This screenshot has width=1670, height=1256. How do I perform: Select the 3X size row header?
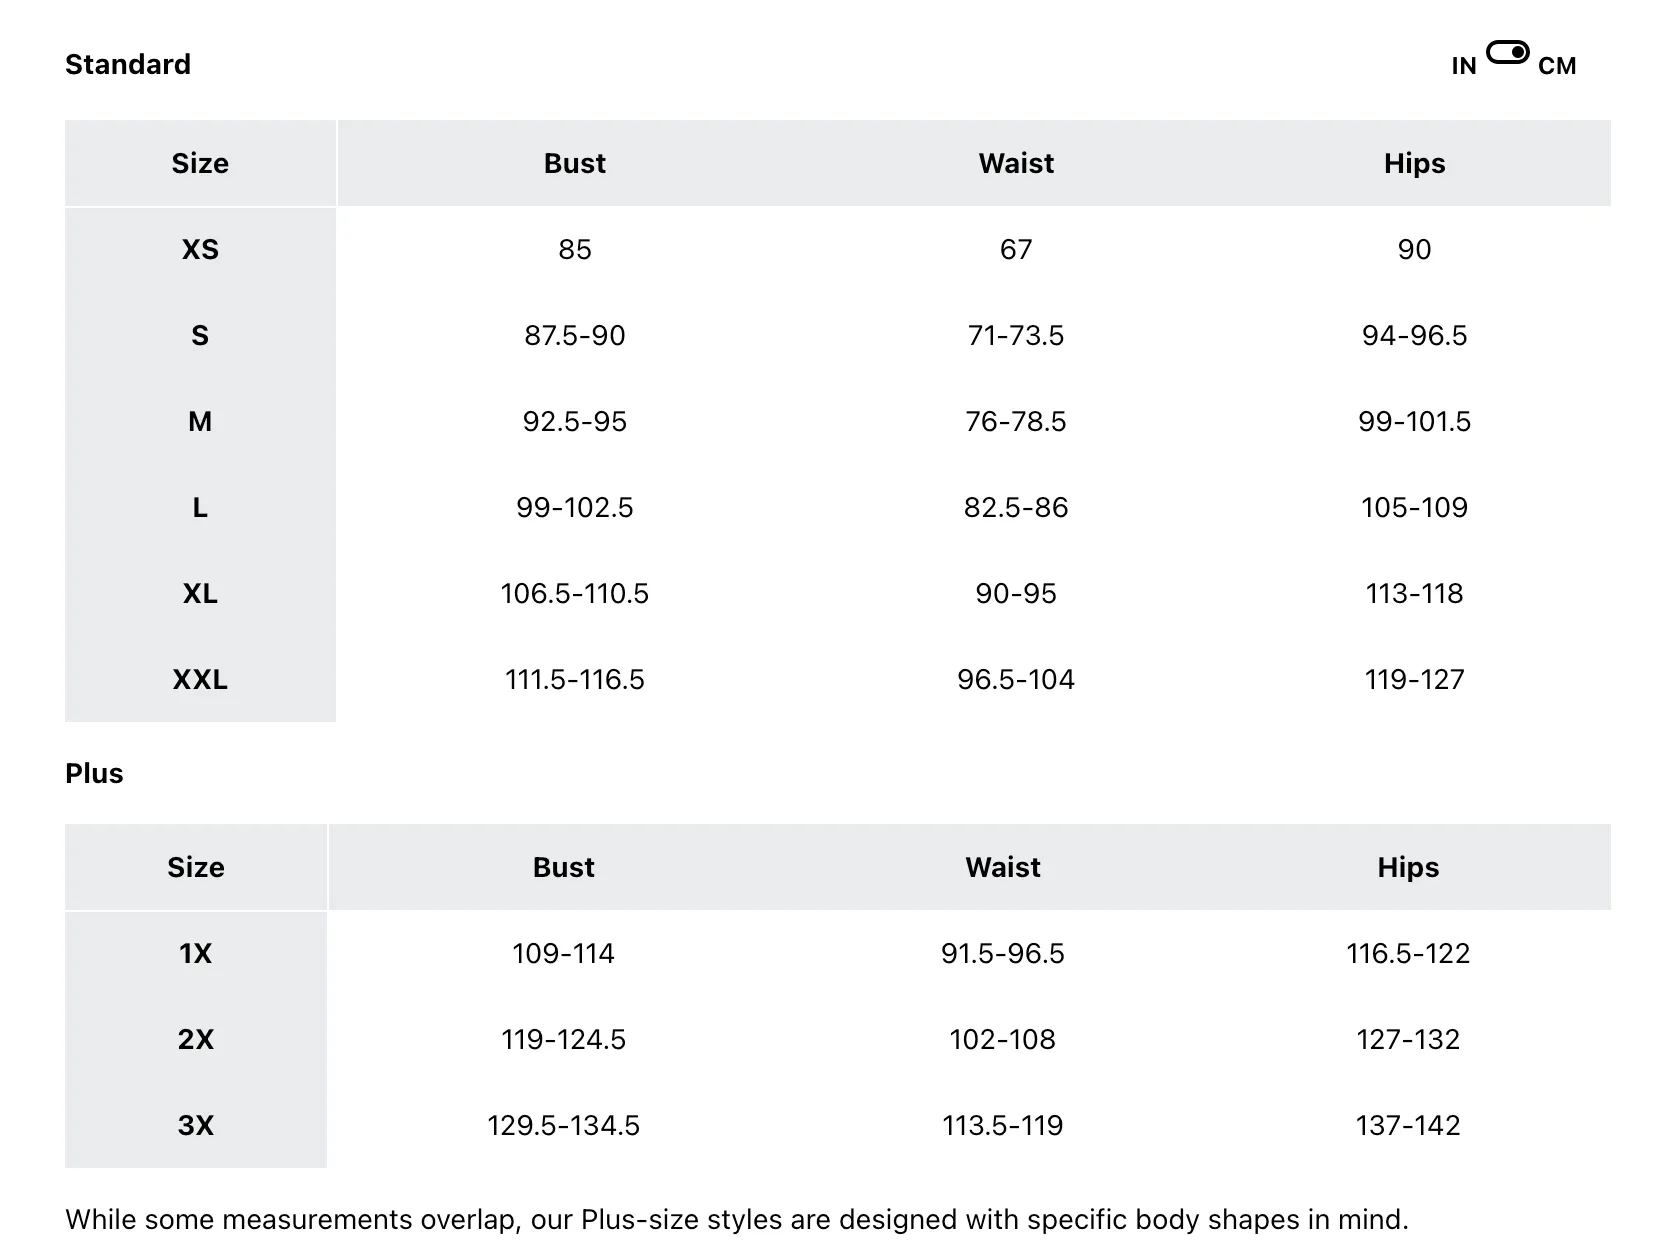(196, 1125)
